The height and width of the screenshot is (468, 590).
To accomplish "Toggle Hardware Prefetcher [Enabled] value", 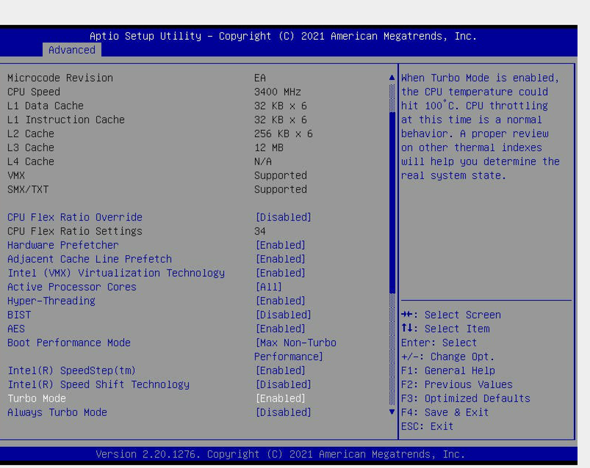I will (280, 245).
